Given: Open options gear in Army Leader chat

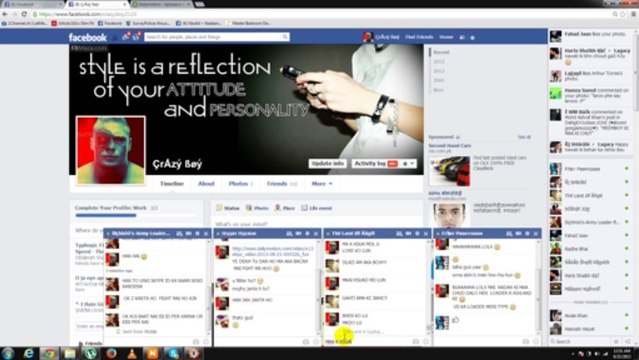Looking at the screenshot, I should (198, 234).
